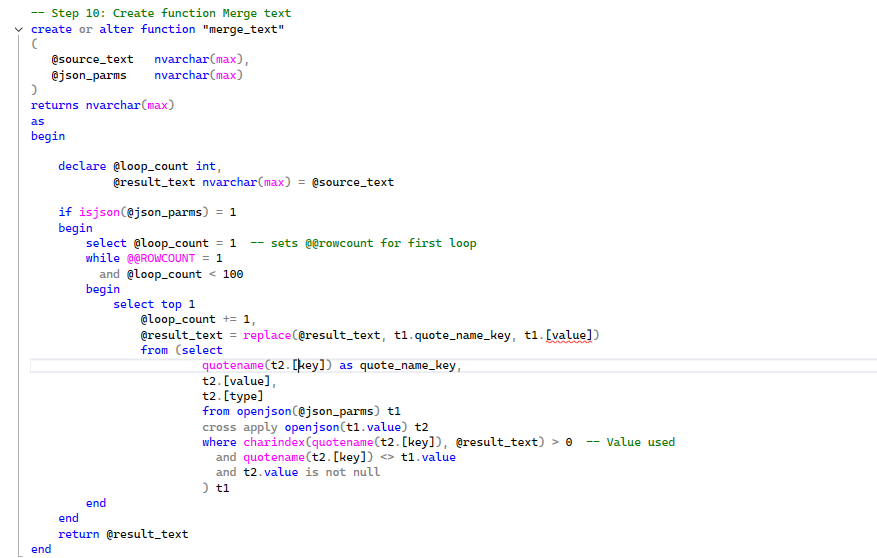Click the 'select top 1' line
The width and height of the screenshot is (877, 558).
click(154, 304)
